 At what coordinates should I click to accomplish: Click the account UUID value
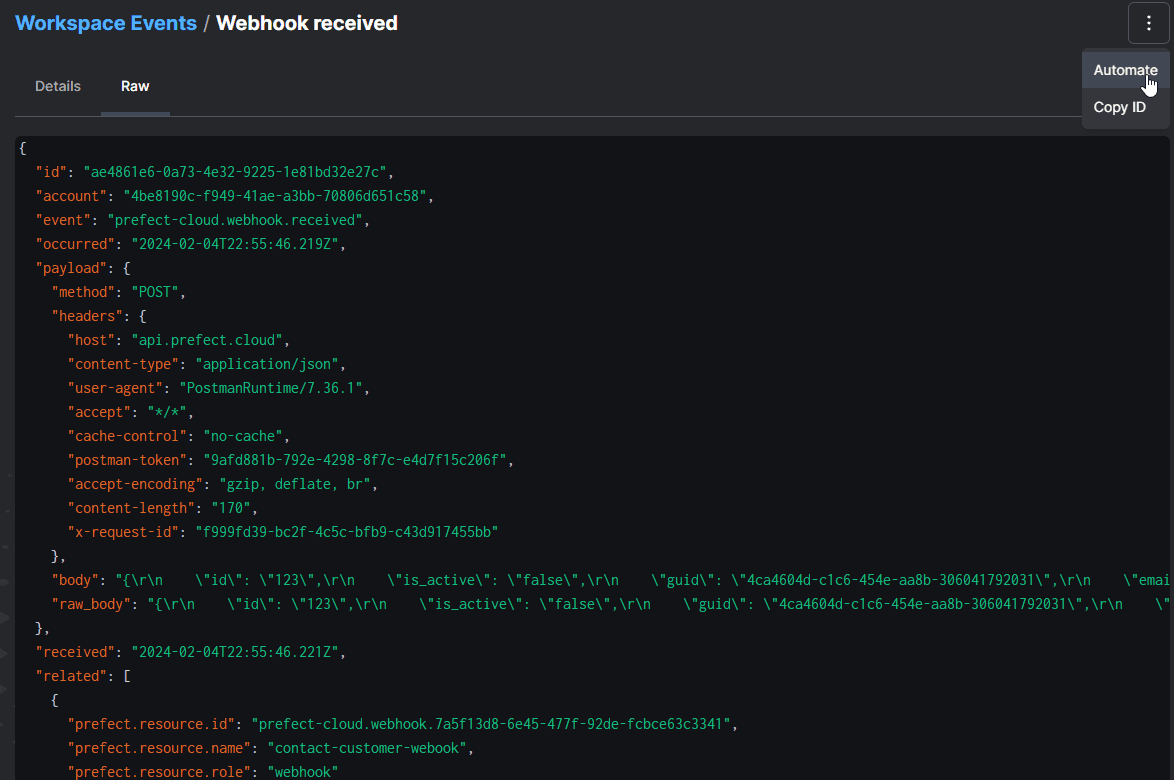pos(277,196)
